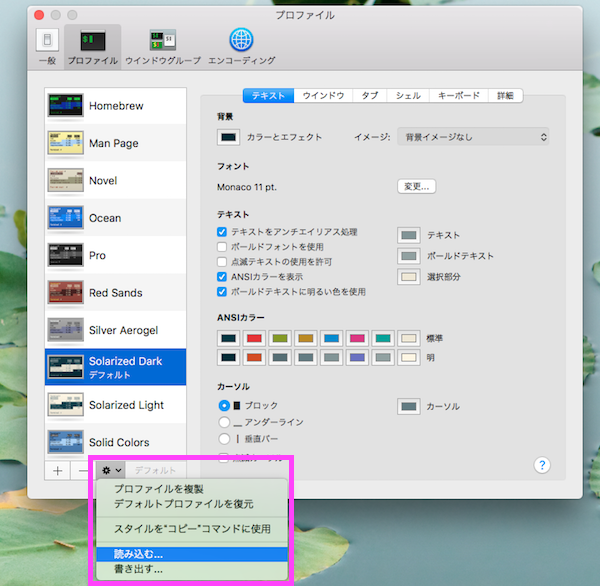This screenshot has width=600, height=586.
Task: Enable ボールドフォントを使用 checkbox
Action: [222, 246]
